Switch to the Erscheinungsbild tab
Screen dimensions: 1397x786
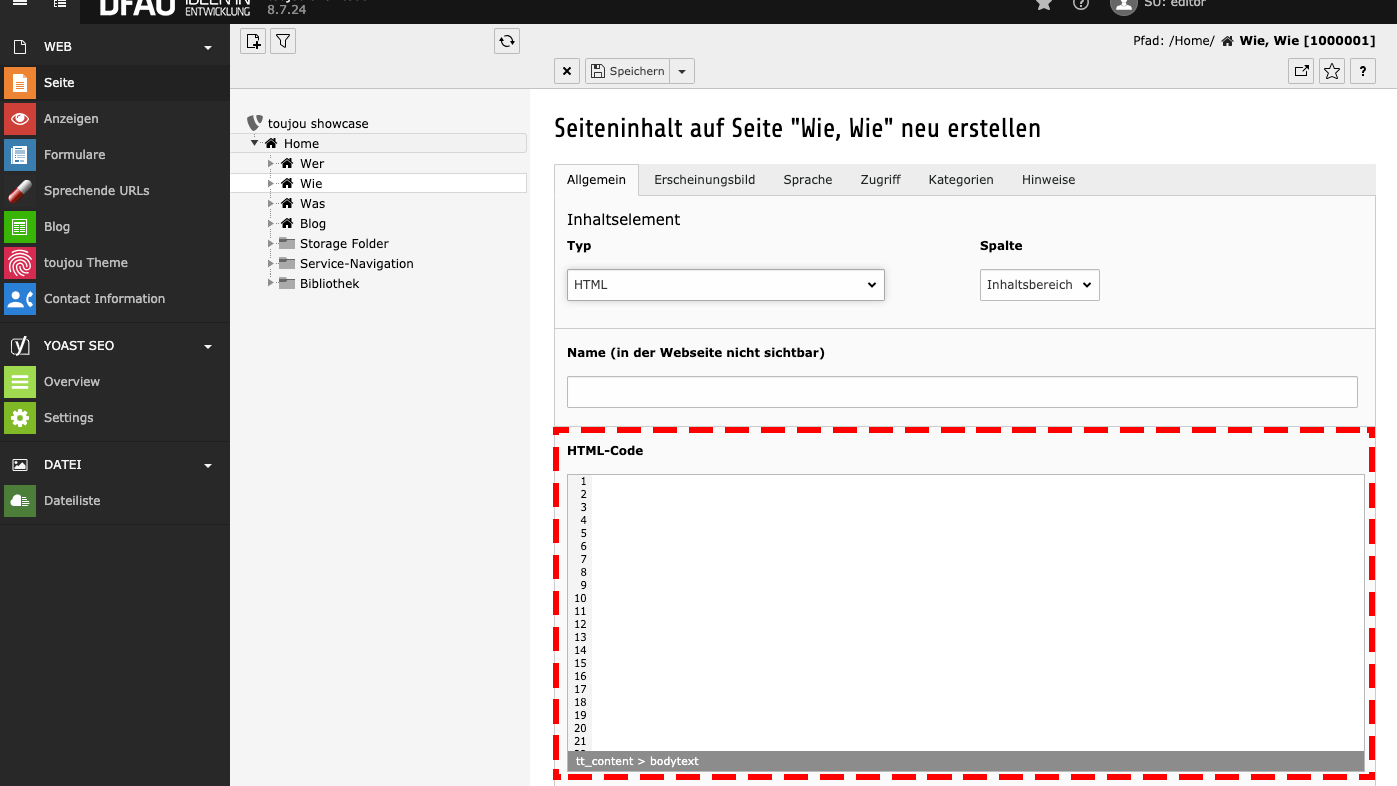coord(704,180)
